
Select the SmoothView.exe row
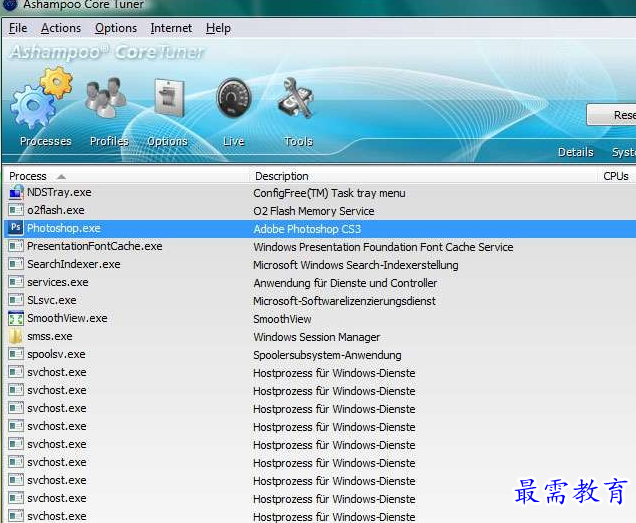click(x=320, y=318)
